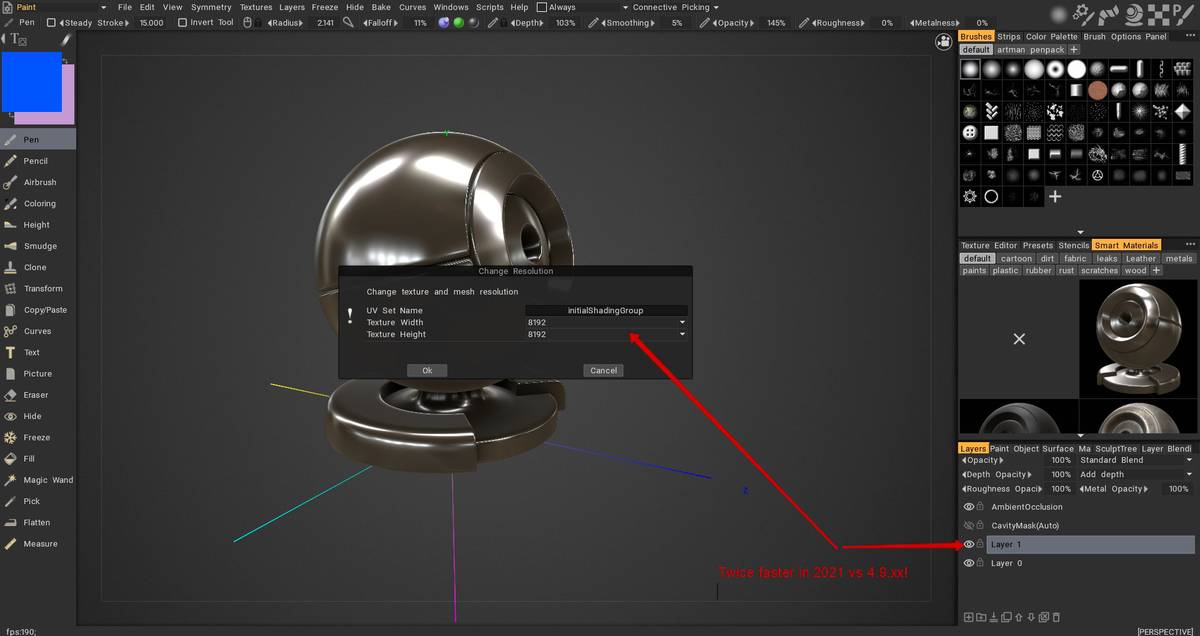1200x636 pixels.
Task: Switch to the Stencils tab
Action: click(1073, 245)
